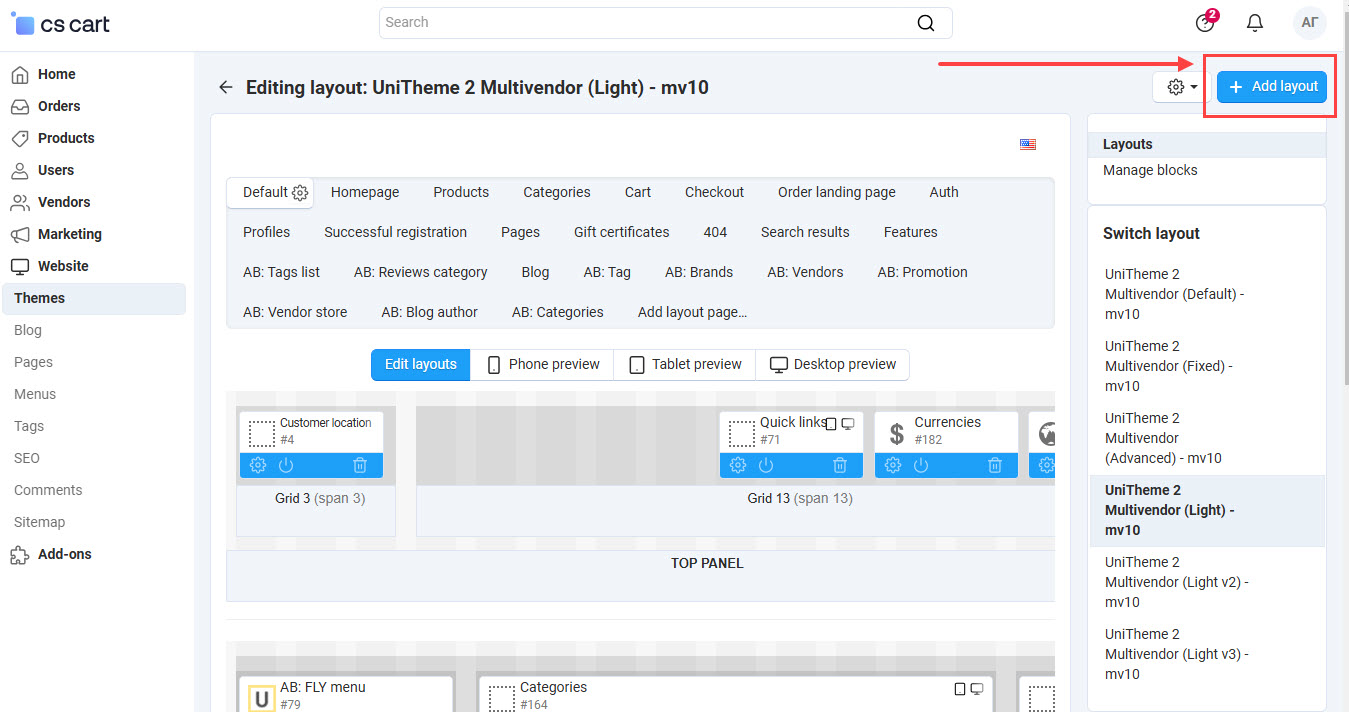
Task: Open the notifications bell
Action: (x=1254, y=23)
